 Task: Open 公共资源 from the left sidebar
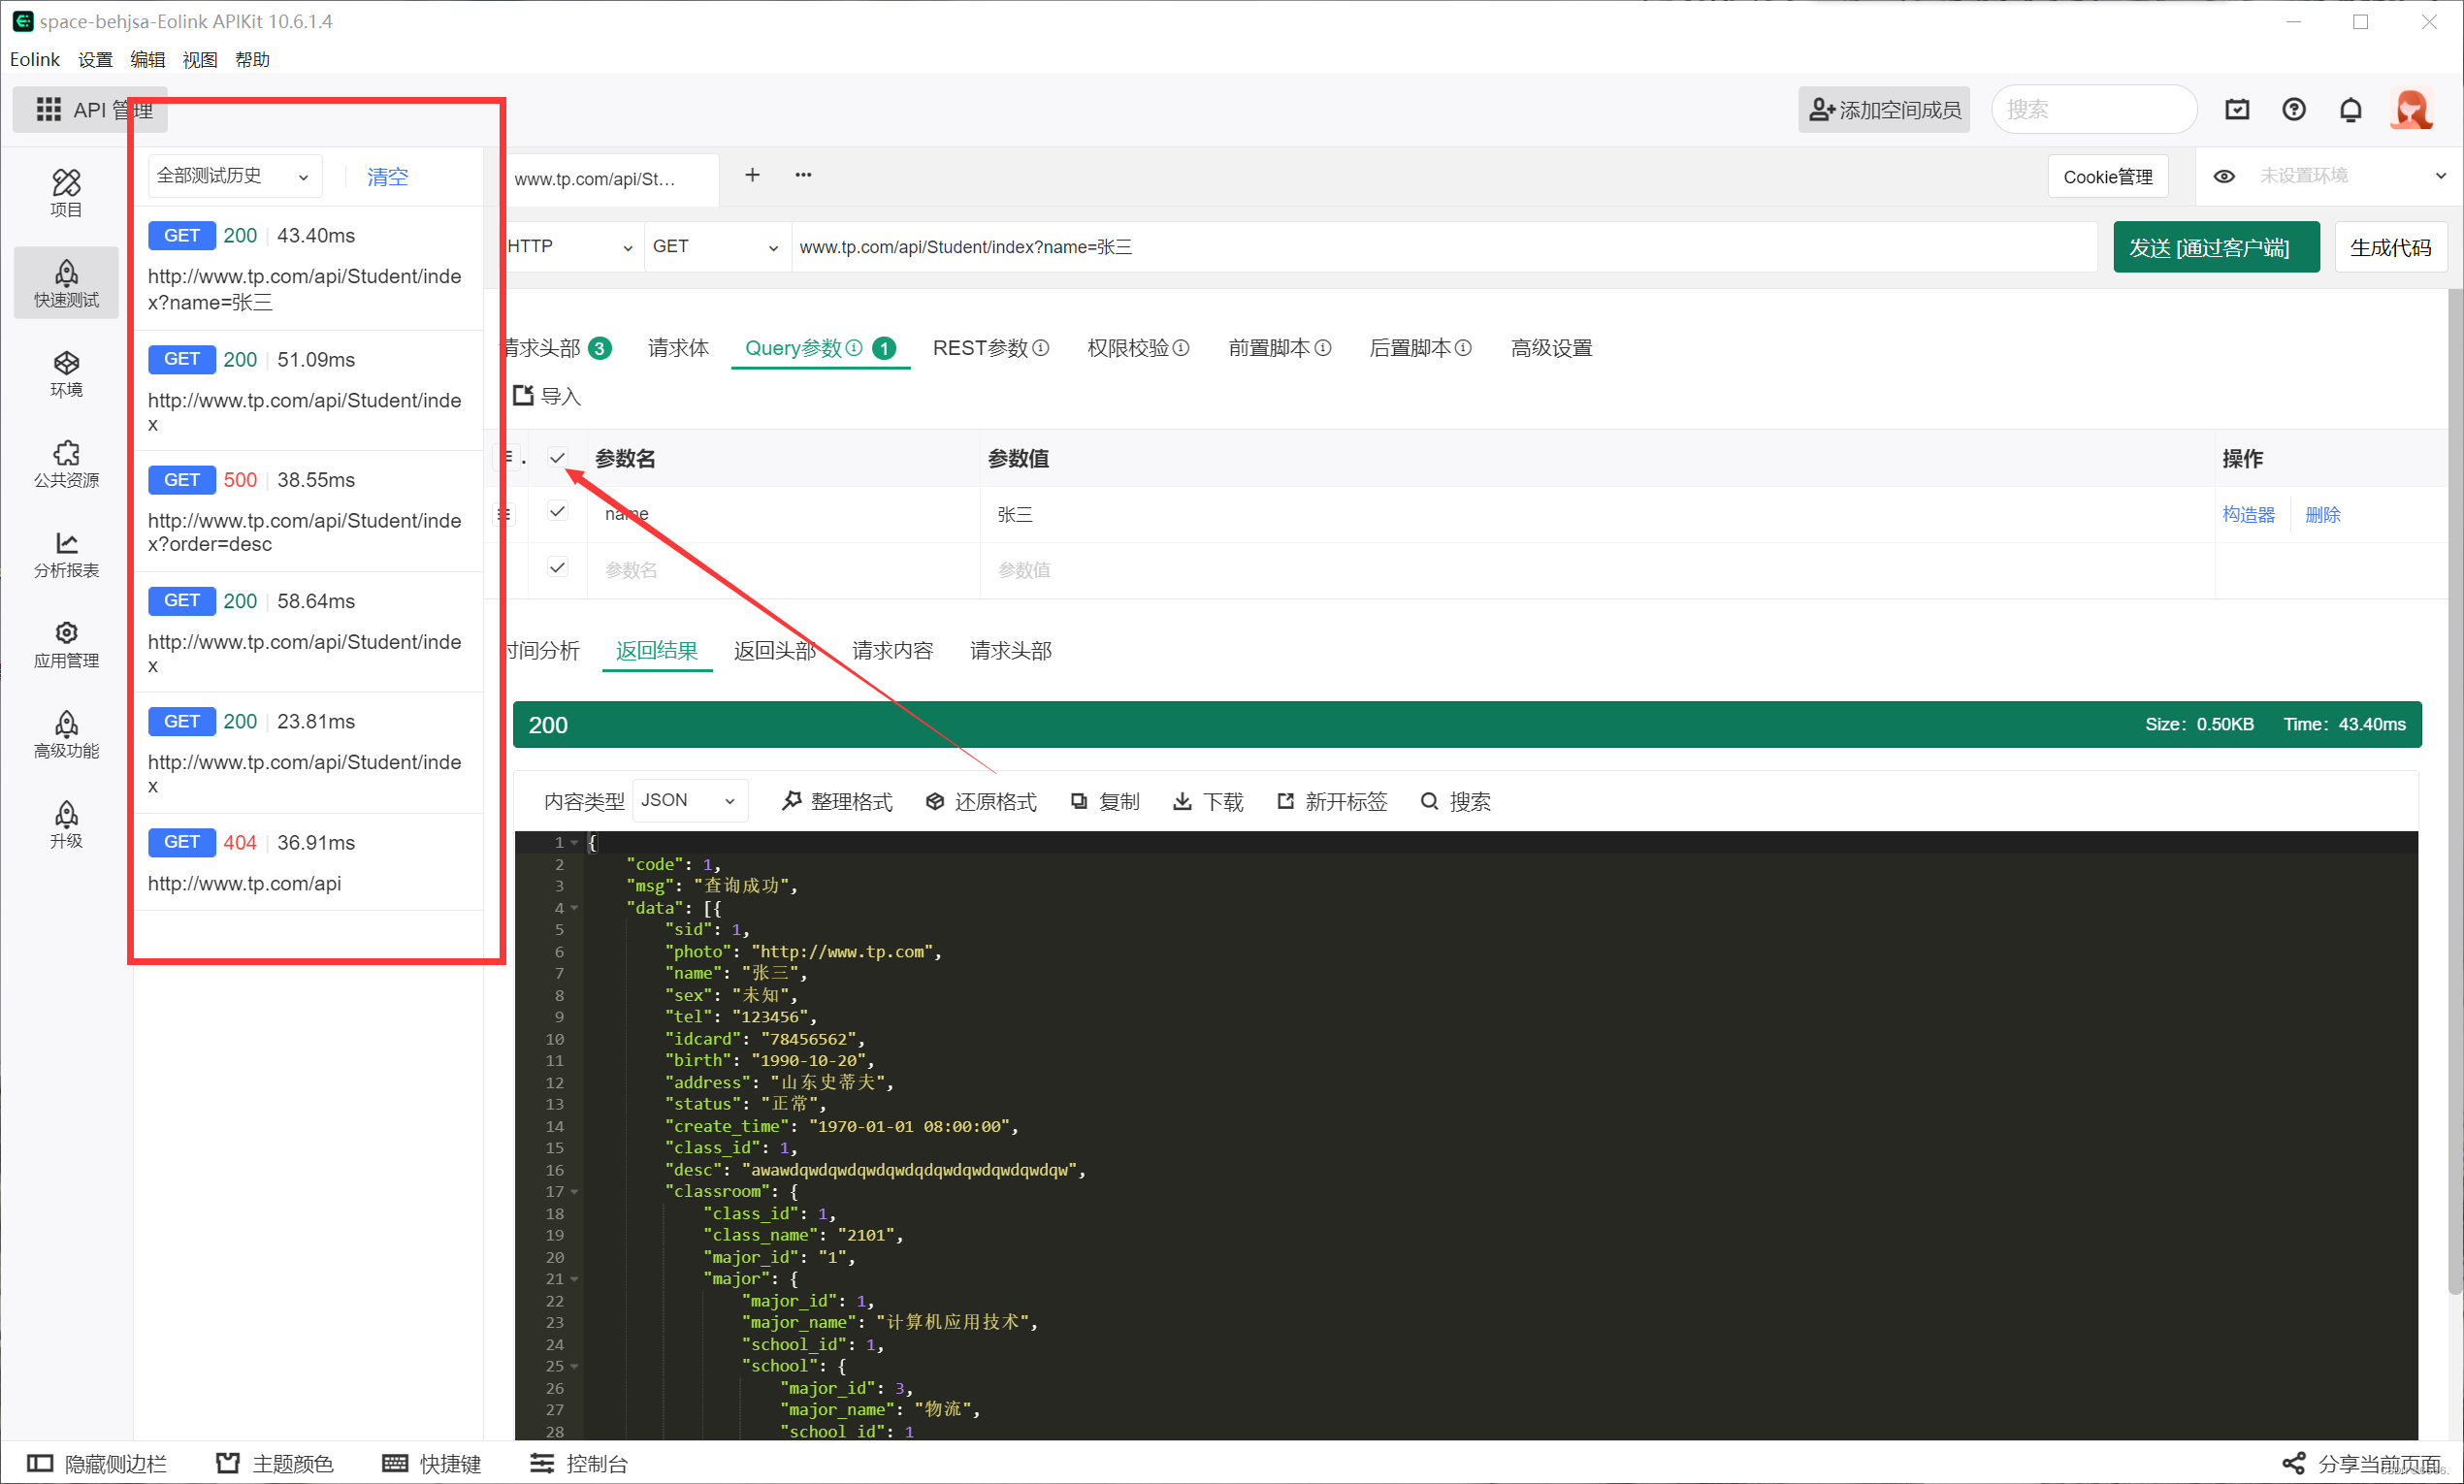[66, 463]
